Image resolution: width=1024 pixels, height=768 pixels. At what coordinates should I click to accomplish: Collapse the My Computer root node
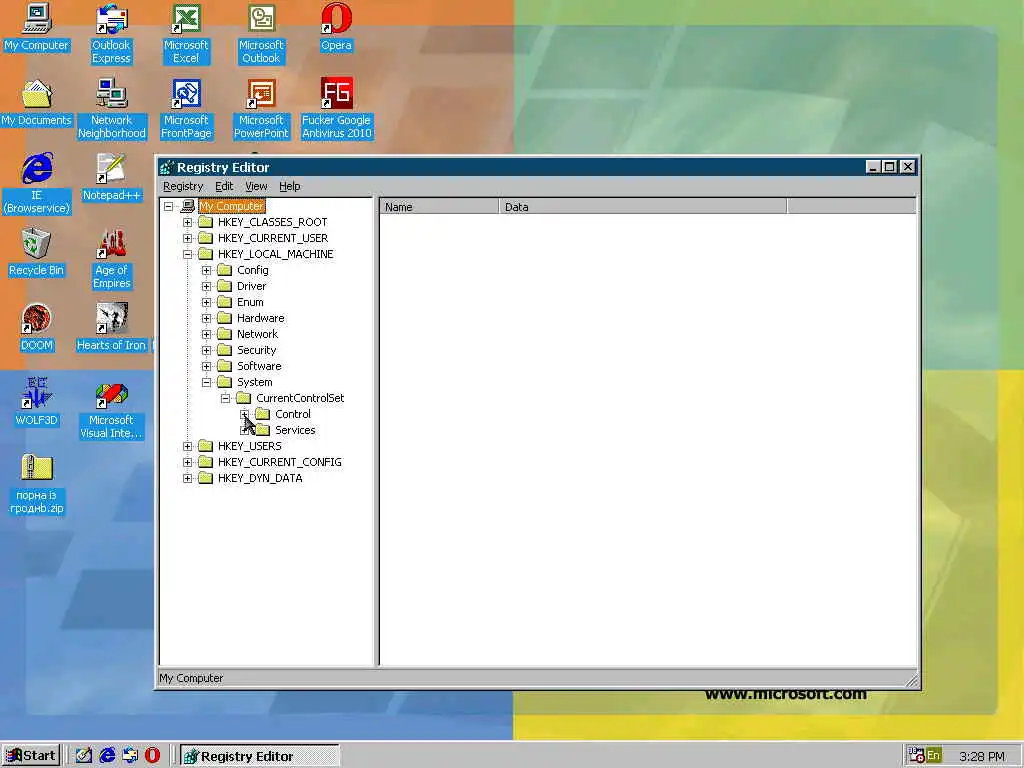(x=168, y=206)
